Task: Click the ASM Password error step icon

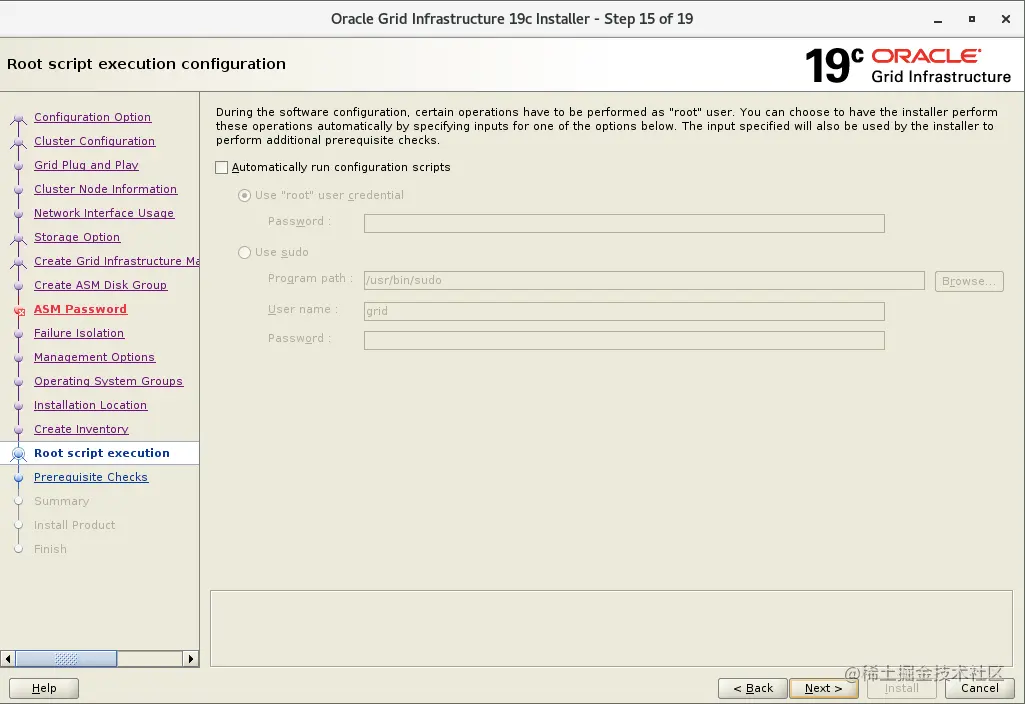Action: coord(19,311)
